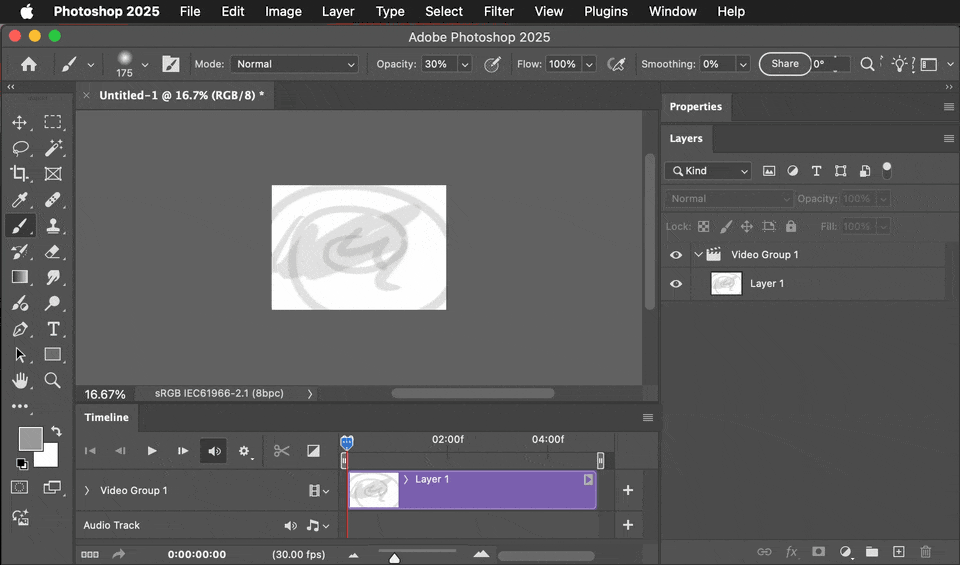Select the Lasso tool

pyautogui.click(x=19, y=148)
